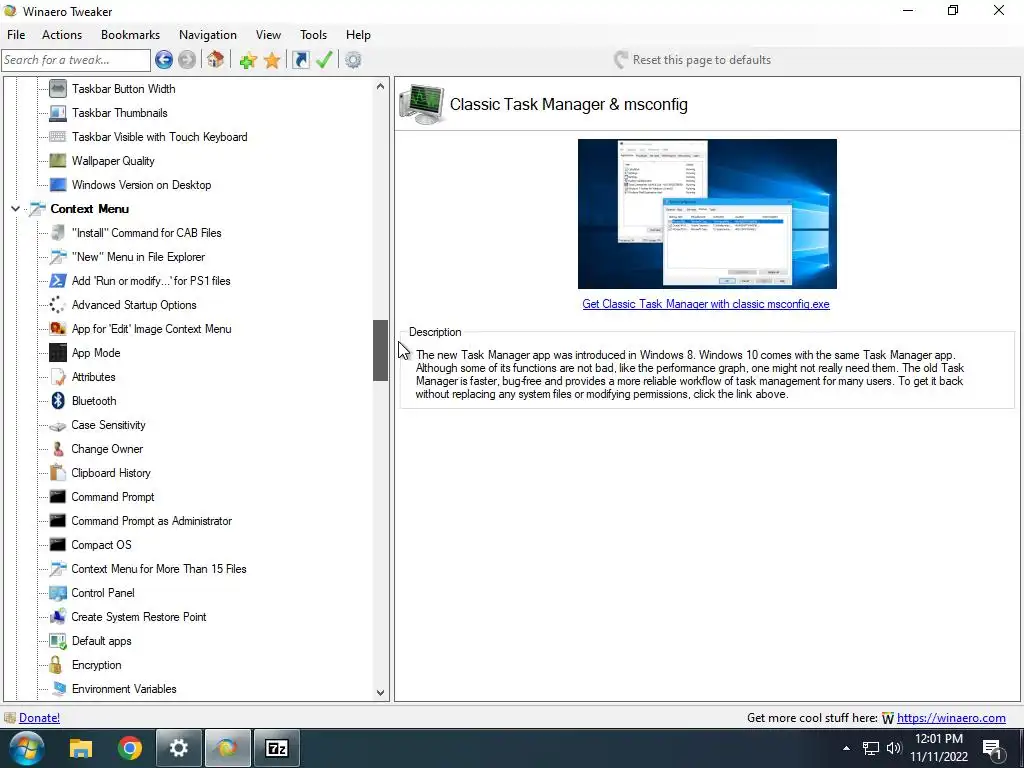Image resolution: width=1024 pixels, height=768 pixels.
Task: Collapse the Context Menu tree section
Action: point(15,209)
